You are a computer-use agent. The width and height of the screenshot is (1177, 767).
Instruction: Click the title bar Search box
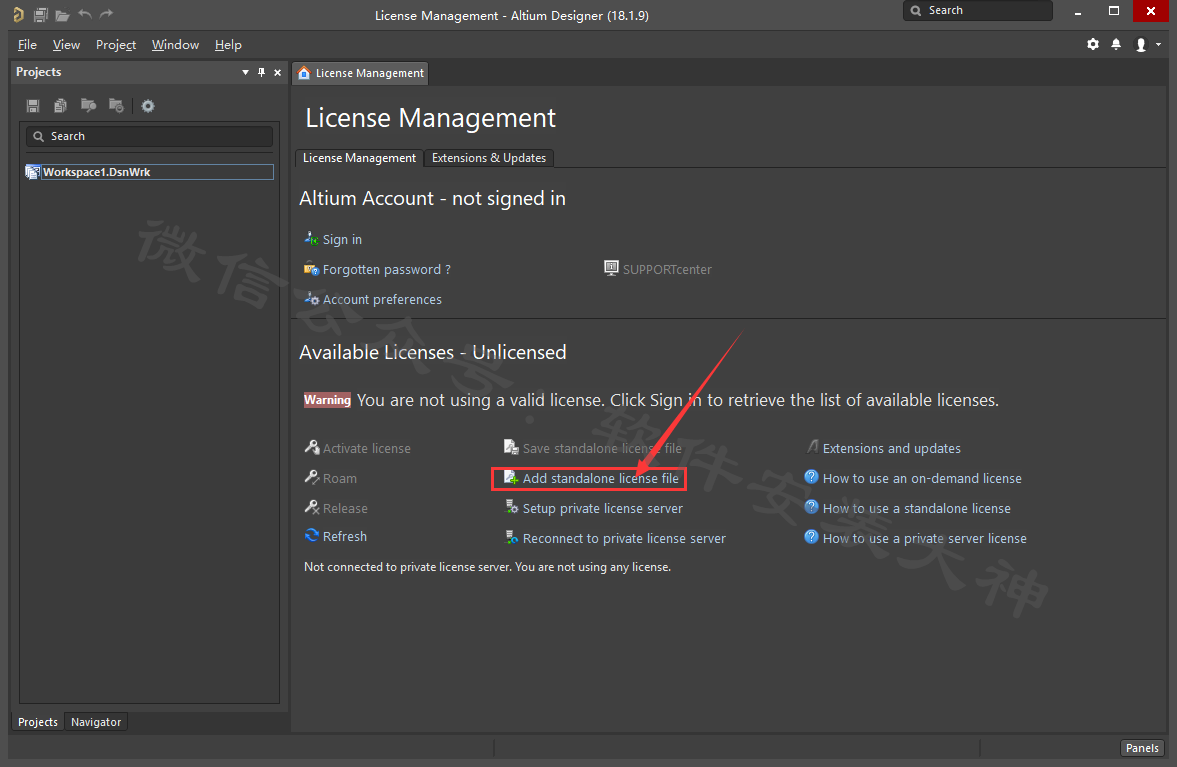coord(977,11)
